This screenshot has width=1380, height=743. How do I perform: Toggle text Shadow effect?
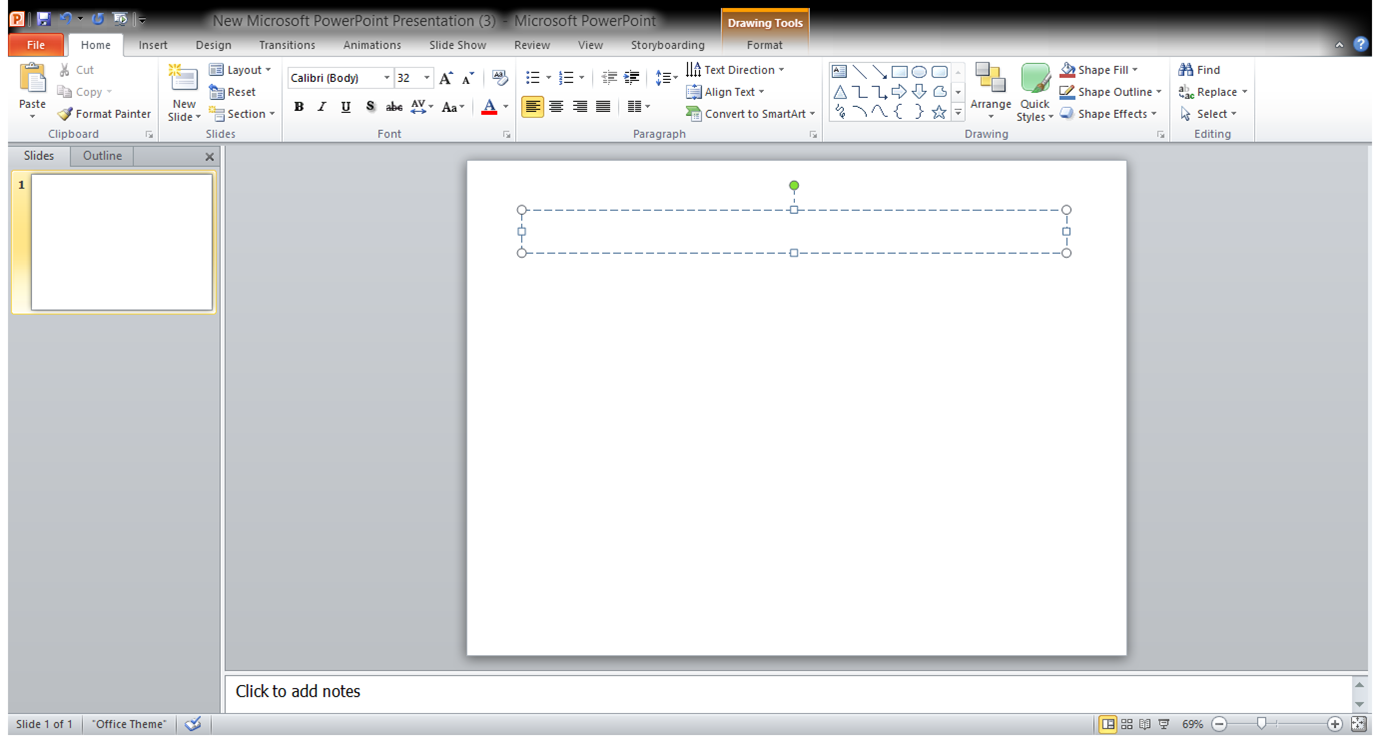tap(370, 107)
